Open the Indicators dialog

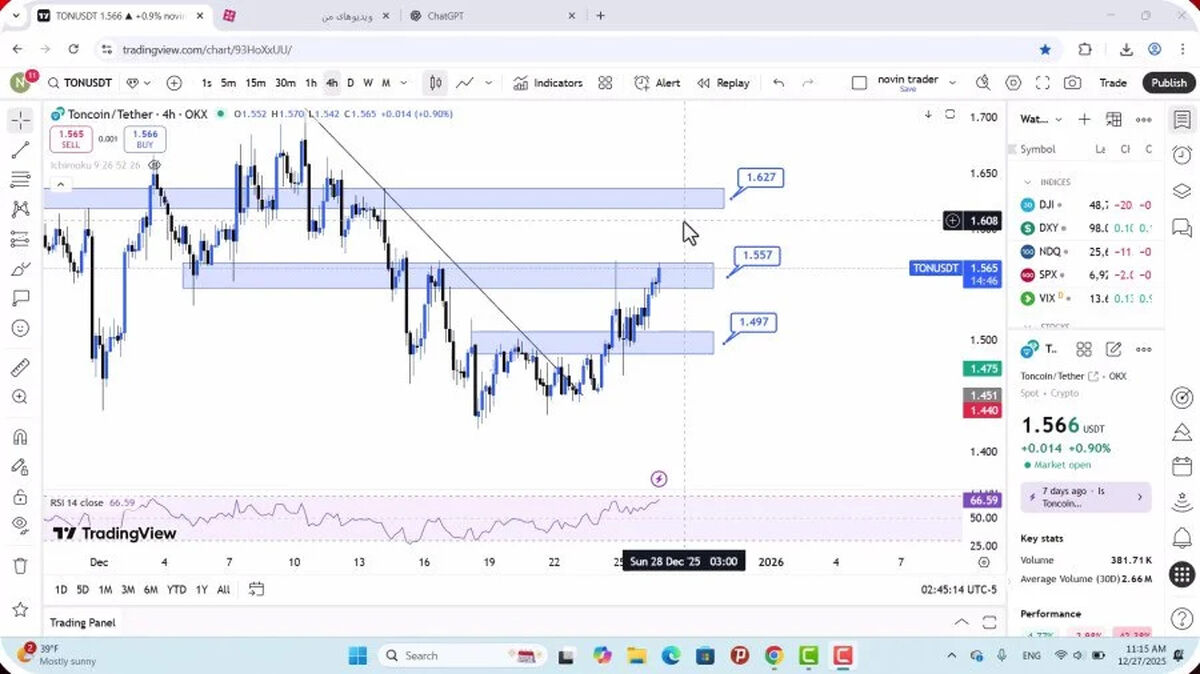[x=548, y=83]
